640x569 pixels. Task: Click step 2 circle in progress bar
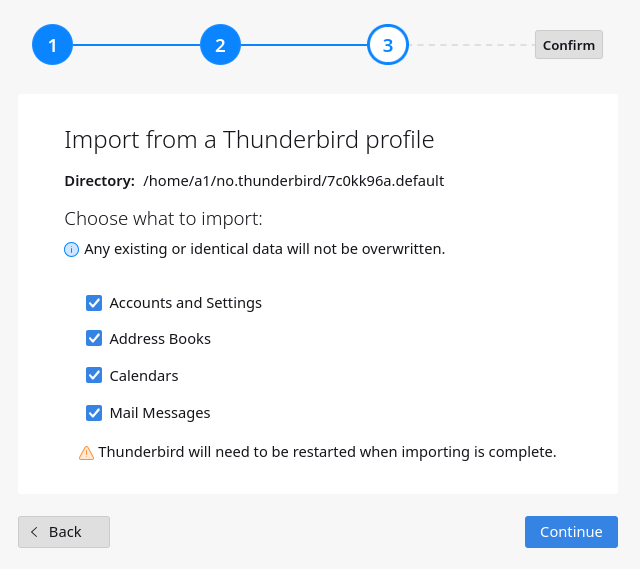220,44
